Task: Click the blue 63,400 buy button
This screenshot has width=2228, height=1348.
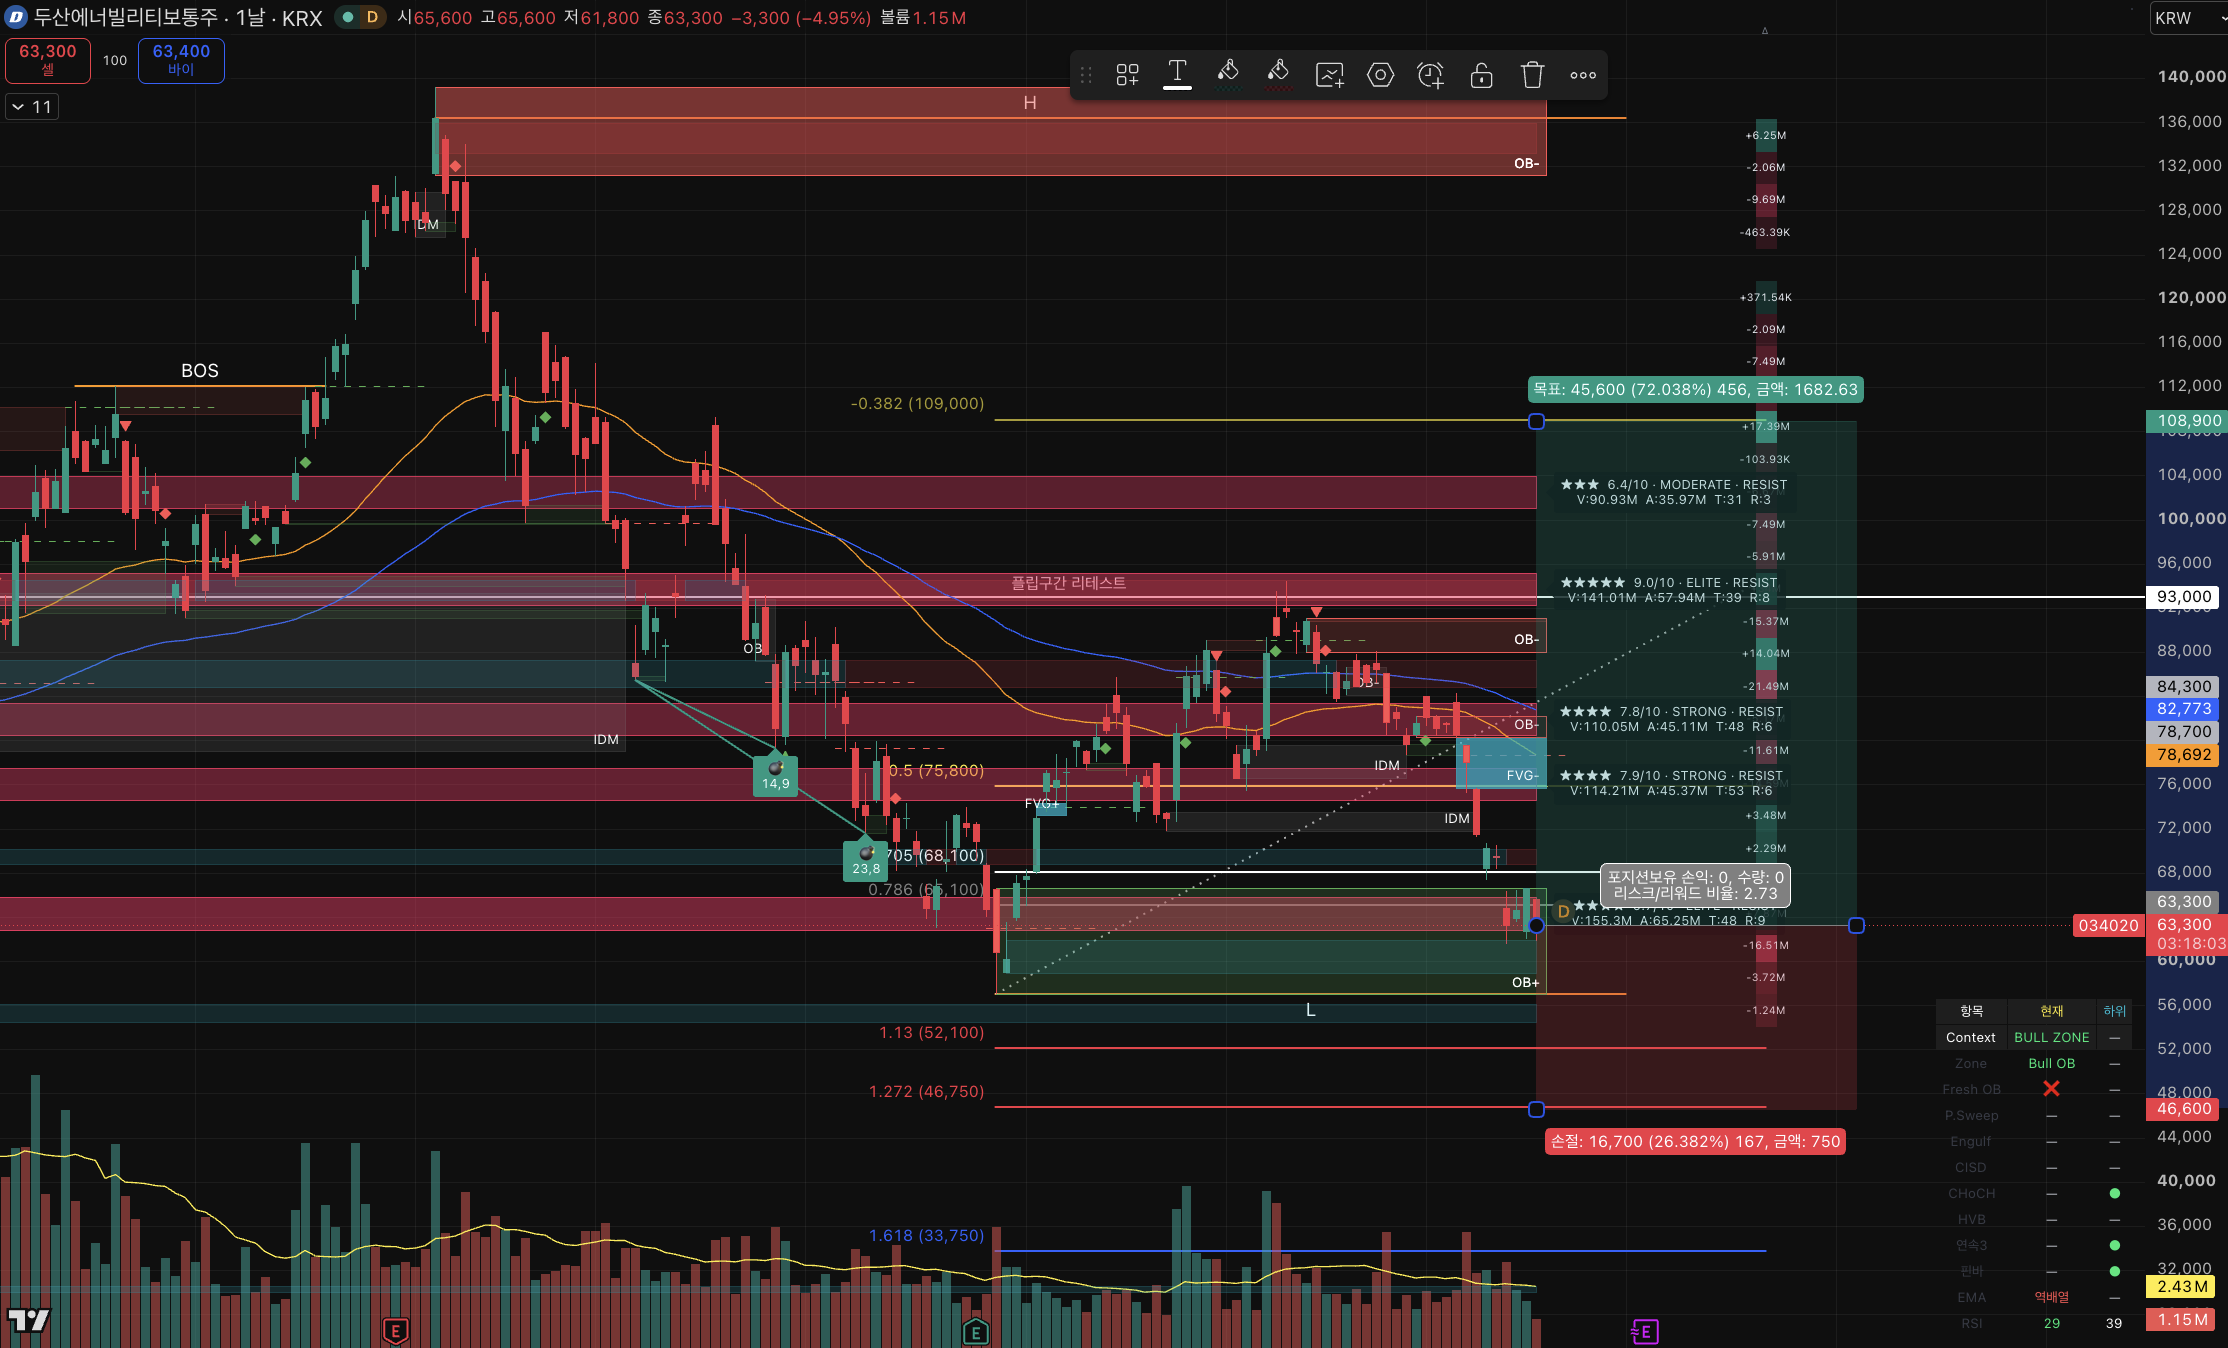Action: [x=181, y=60]
